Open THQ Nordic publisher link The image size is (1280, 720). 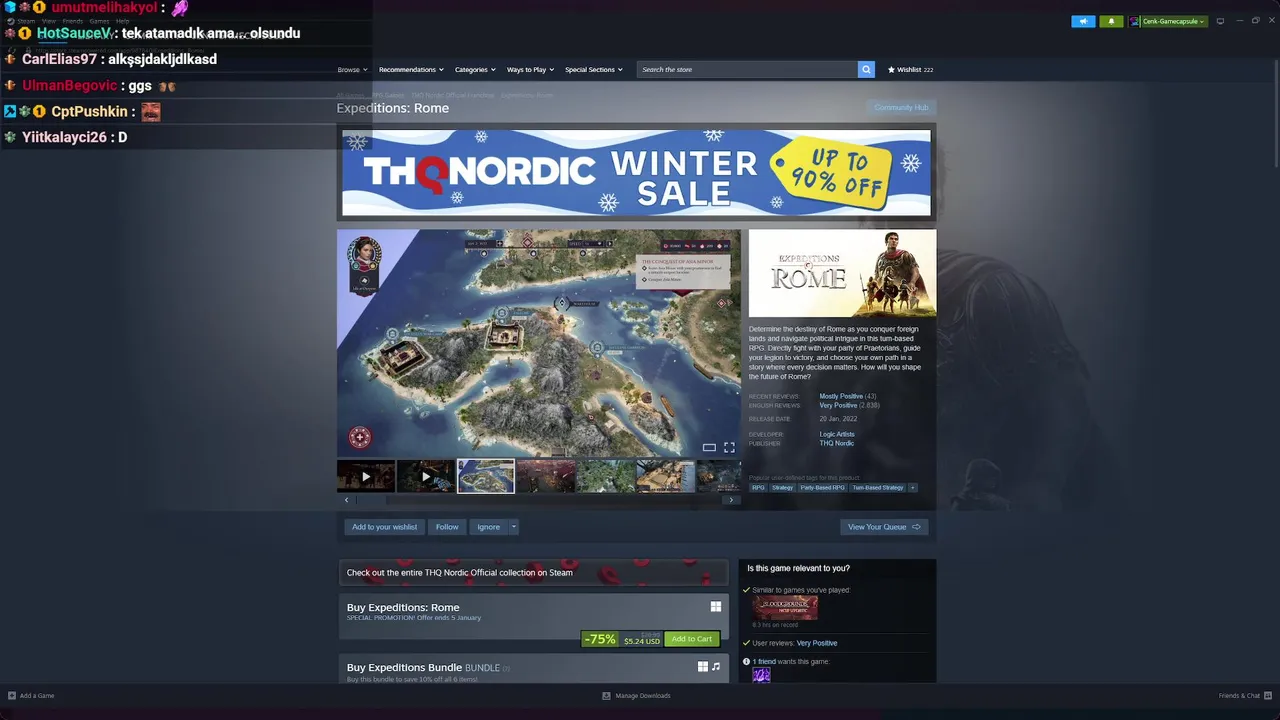pyautogui.click(x=837, y=443)
